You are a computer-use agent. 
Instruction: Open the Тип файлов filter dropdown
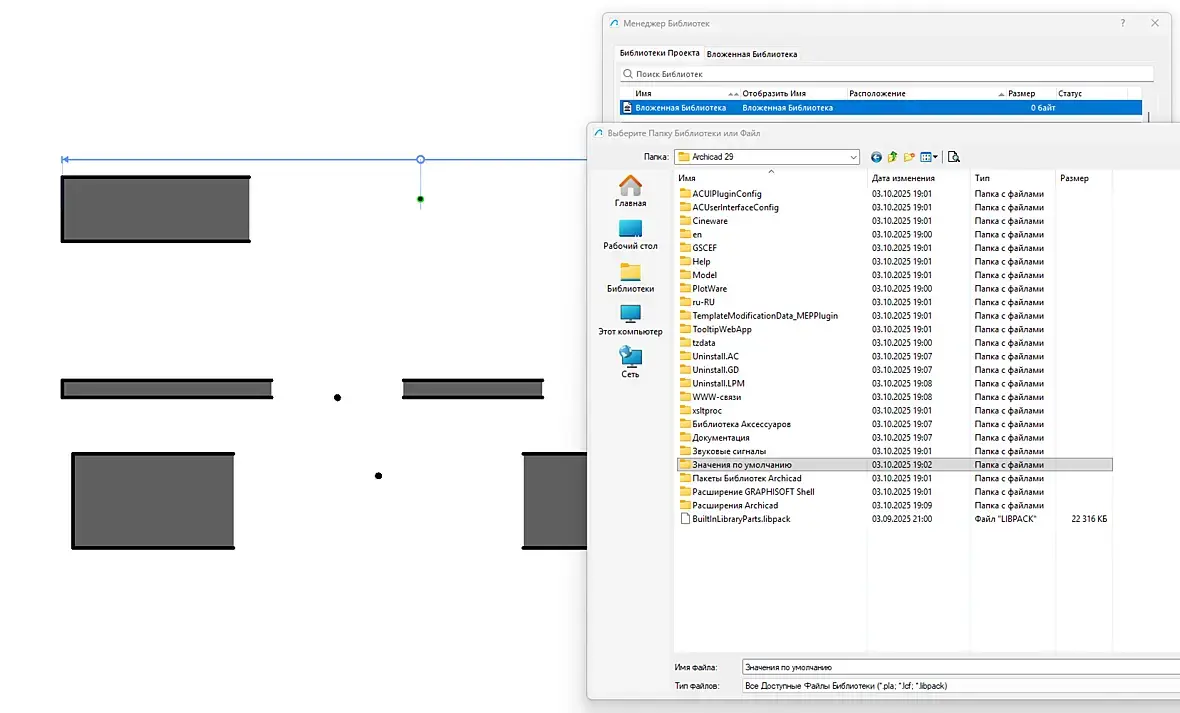(x=960, y=686)
